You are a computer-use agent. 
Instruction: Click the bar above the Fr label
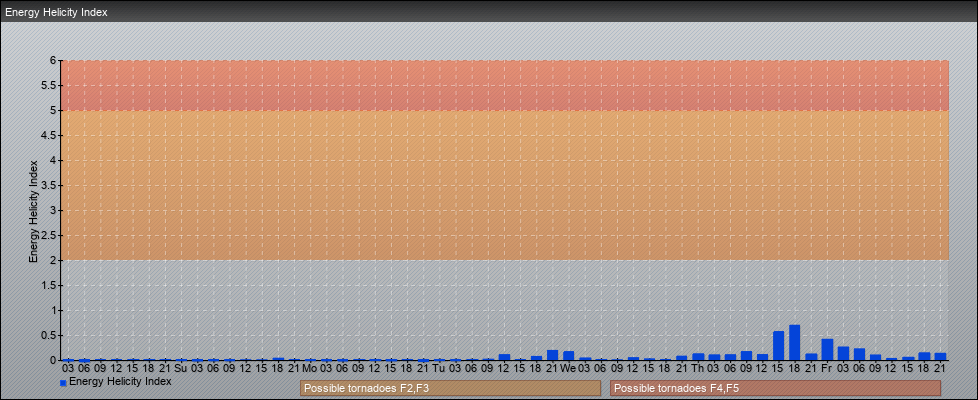tap(827, 349)
